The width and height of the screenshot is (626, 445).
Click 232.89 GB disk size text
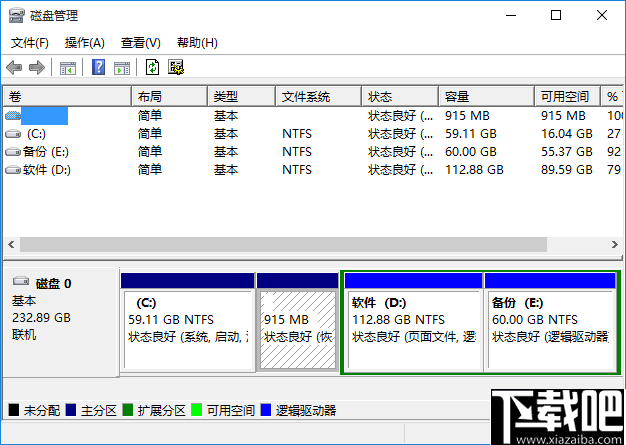tap(41, 318)
